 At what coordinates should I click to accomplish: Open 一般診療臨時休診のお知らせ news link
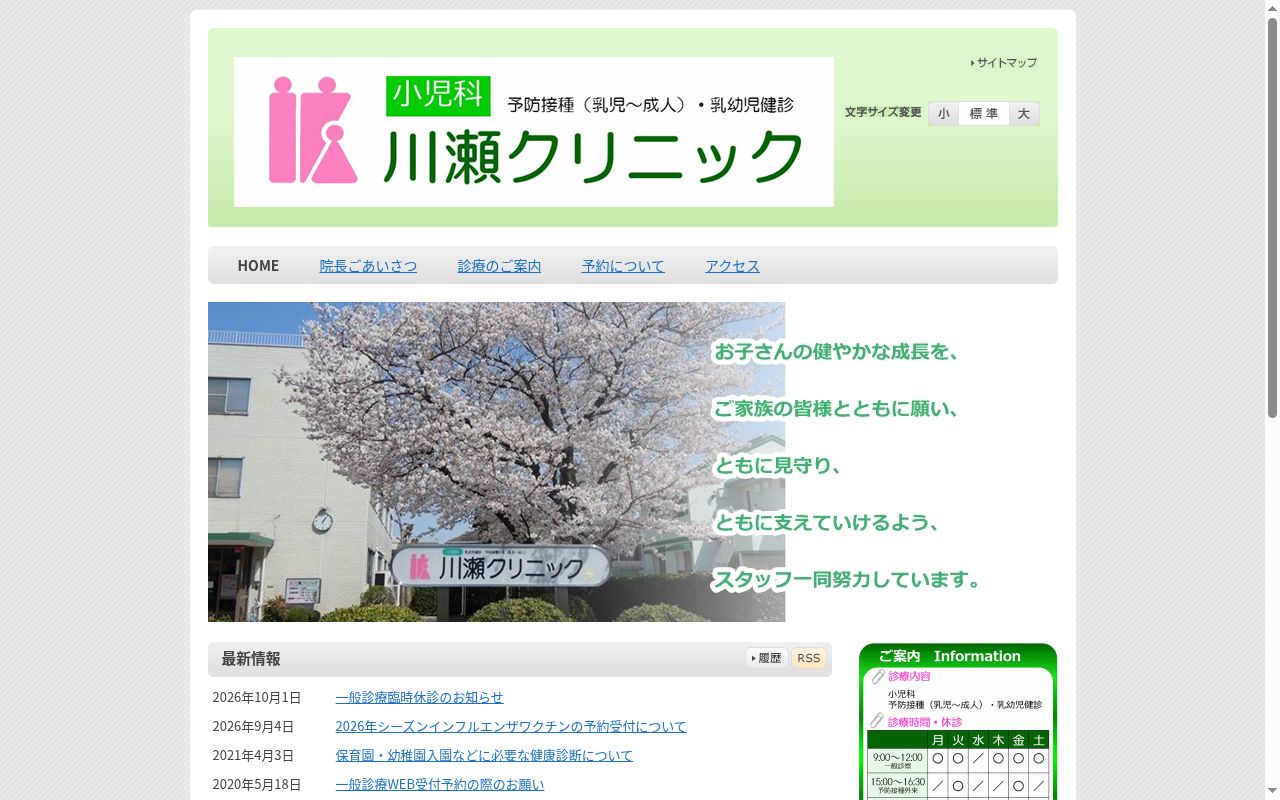click(419, 698)
